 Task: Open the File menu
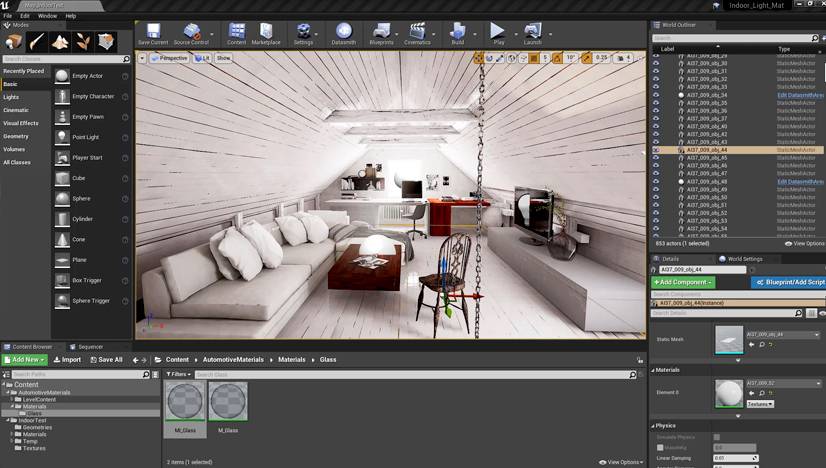(x=7, y=16)
